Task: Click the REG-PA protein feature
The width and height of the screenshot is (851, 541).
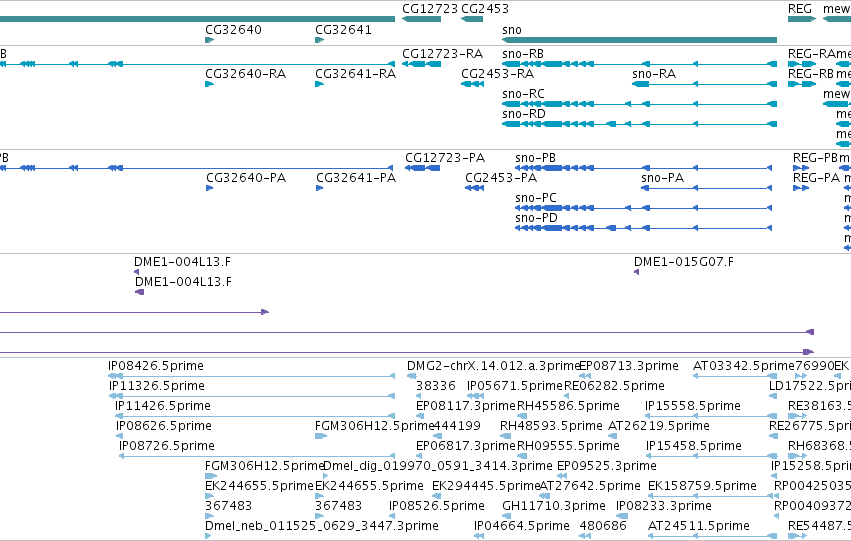Action: tap(801, 188)
